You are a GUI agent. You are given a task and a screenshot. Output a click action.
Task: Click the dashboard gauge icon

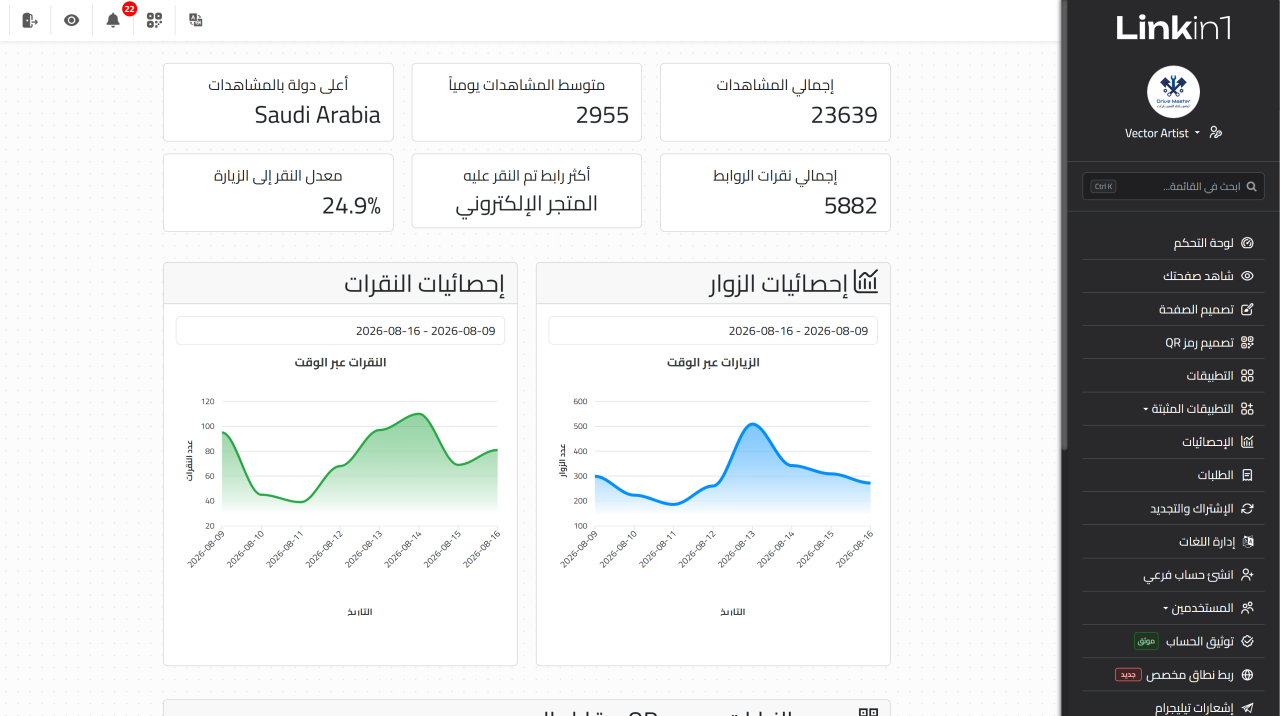tap(1247, 243)
